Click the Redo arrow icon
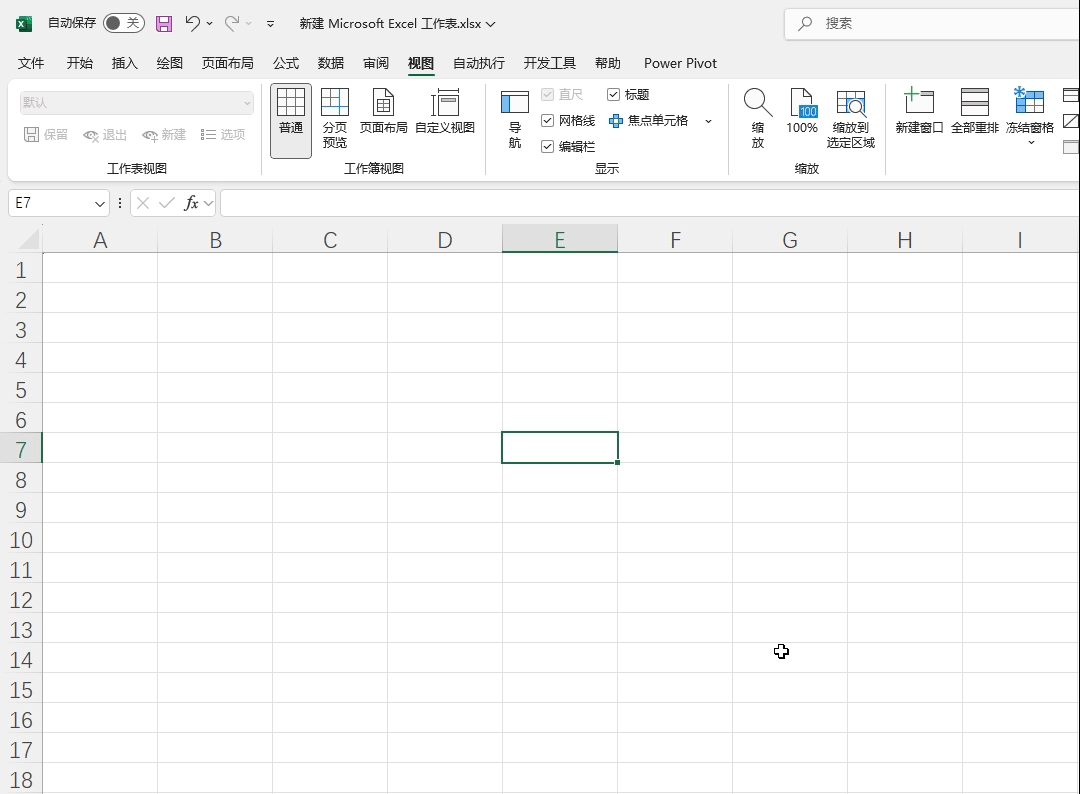This screenshot has height=794, width=1080. [232, 23]
